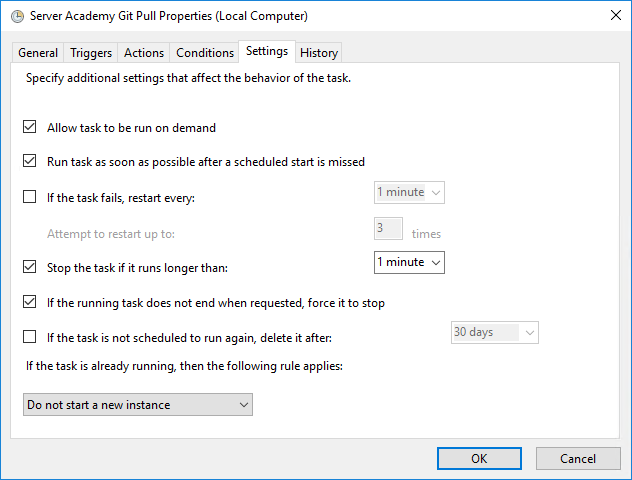Click the restart attempts count field
The image size is (632, 480).
pyautogui.click(x=388, y=229)
